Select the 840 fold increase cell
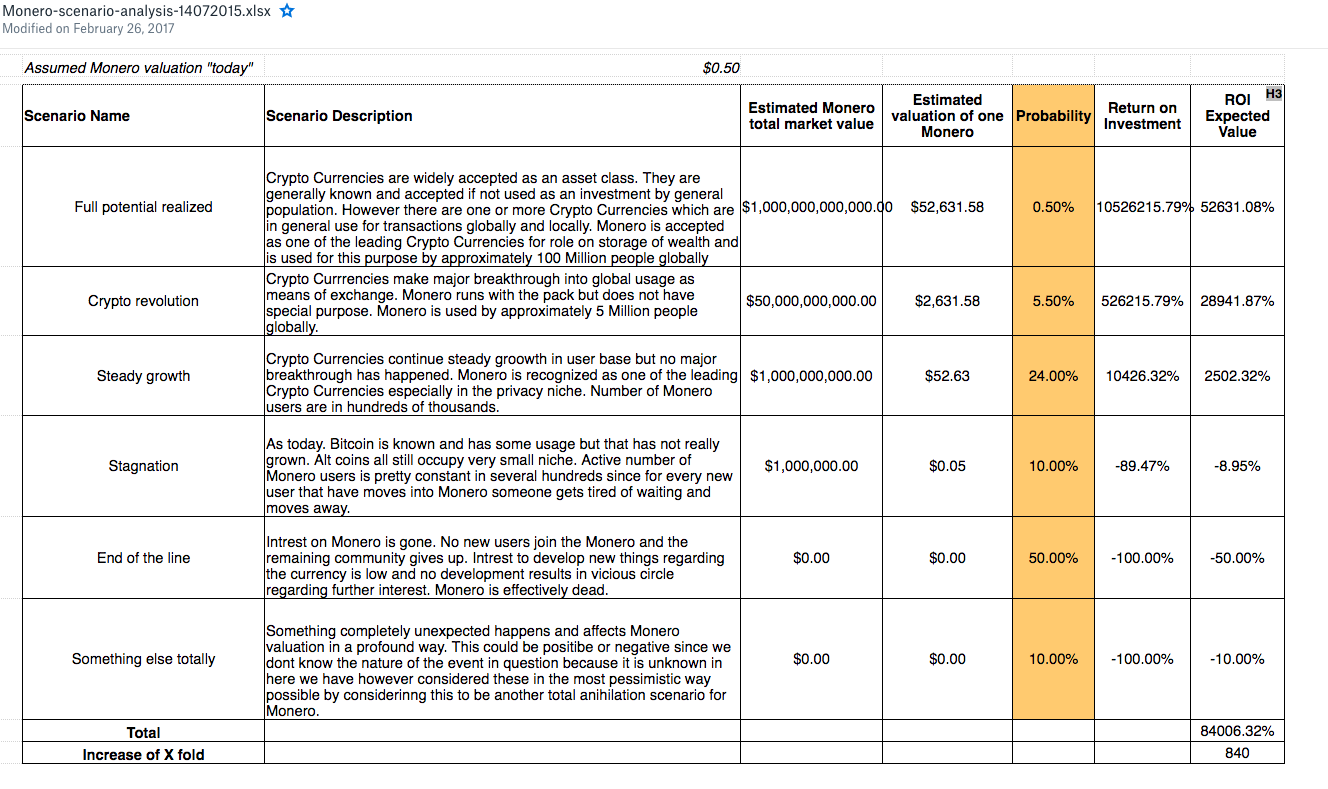The height and width of the screenshot is (789, 1328). coord(1237,754)
